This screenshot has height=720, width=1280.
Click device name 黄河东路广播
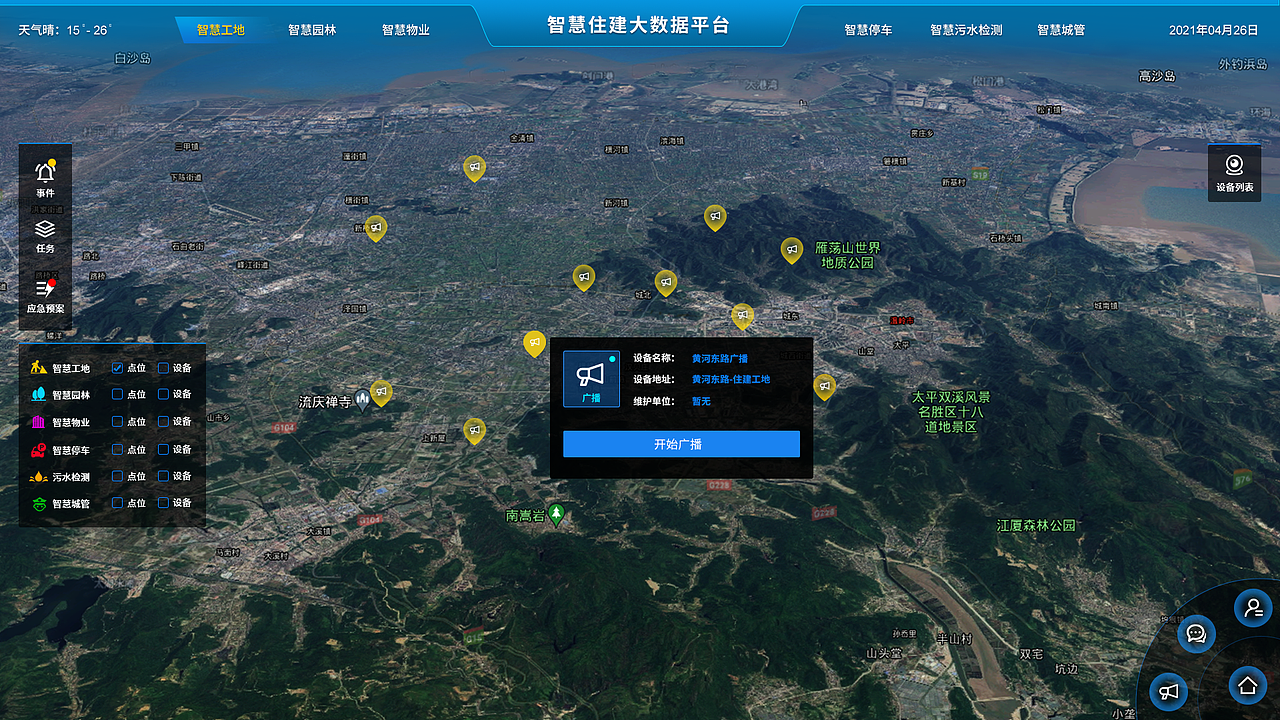click(720, 358)
